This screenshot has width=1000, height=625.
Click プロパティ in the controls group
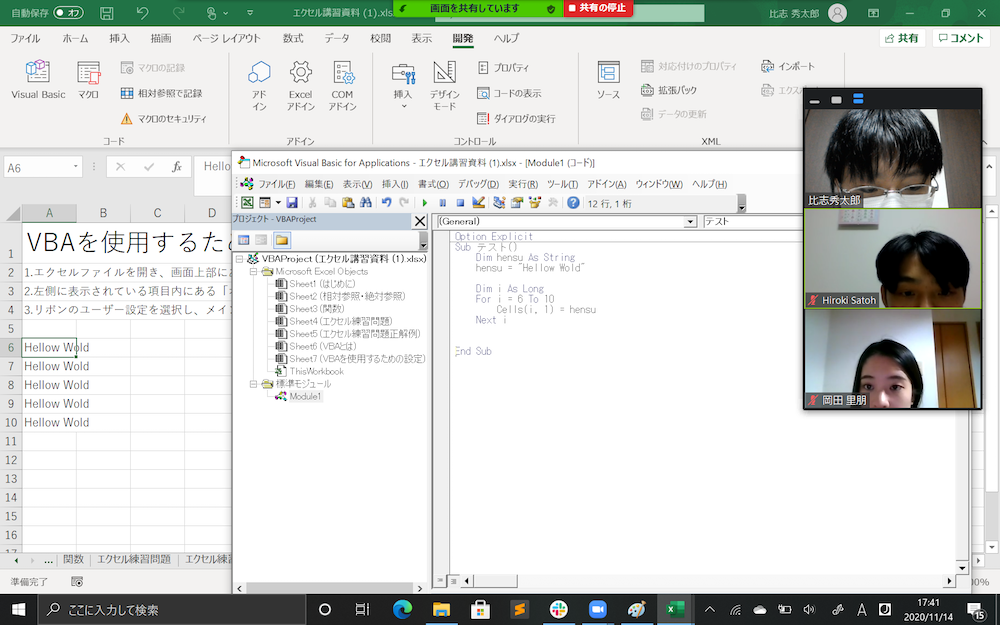pos(503,68)
